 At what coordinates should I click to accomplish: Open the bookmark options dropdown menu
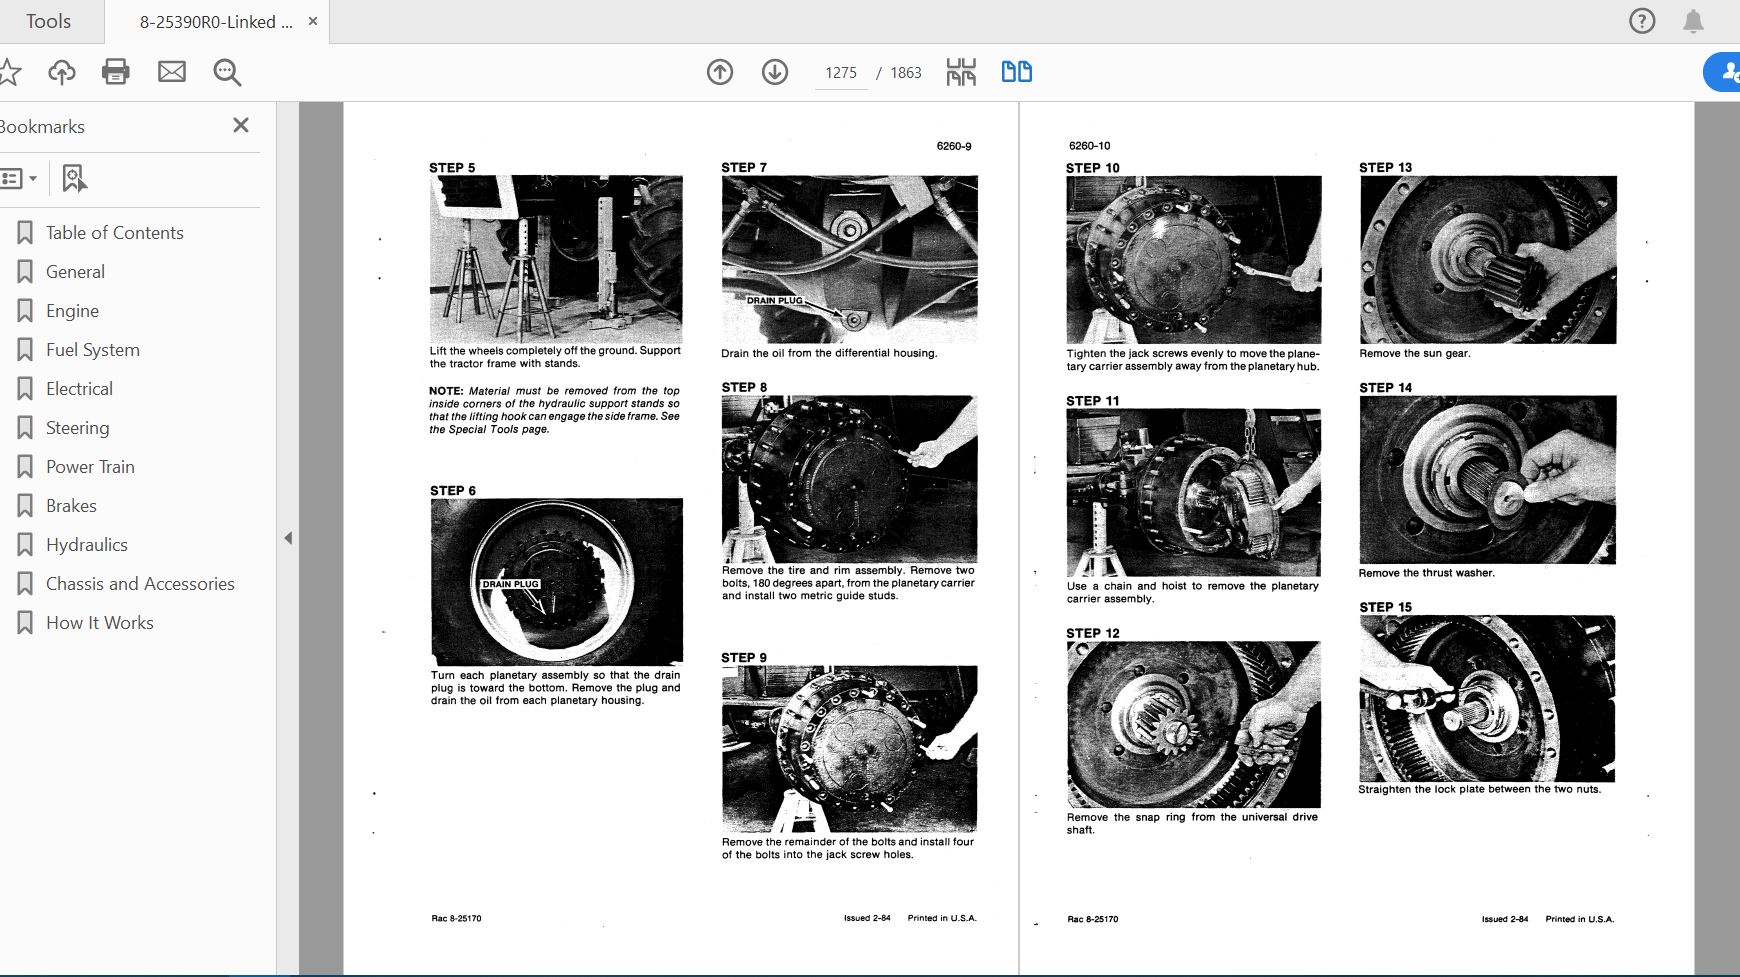pyautogui.click(x=19, y=179)
